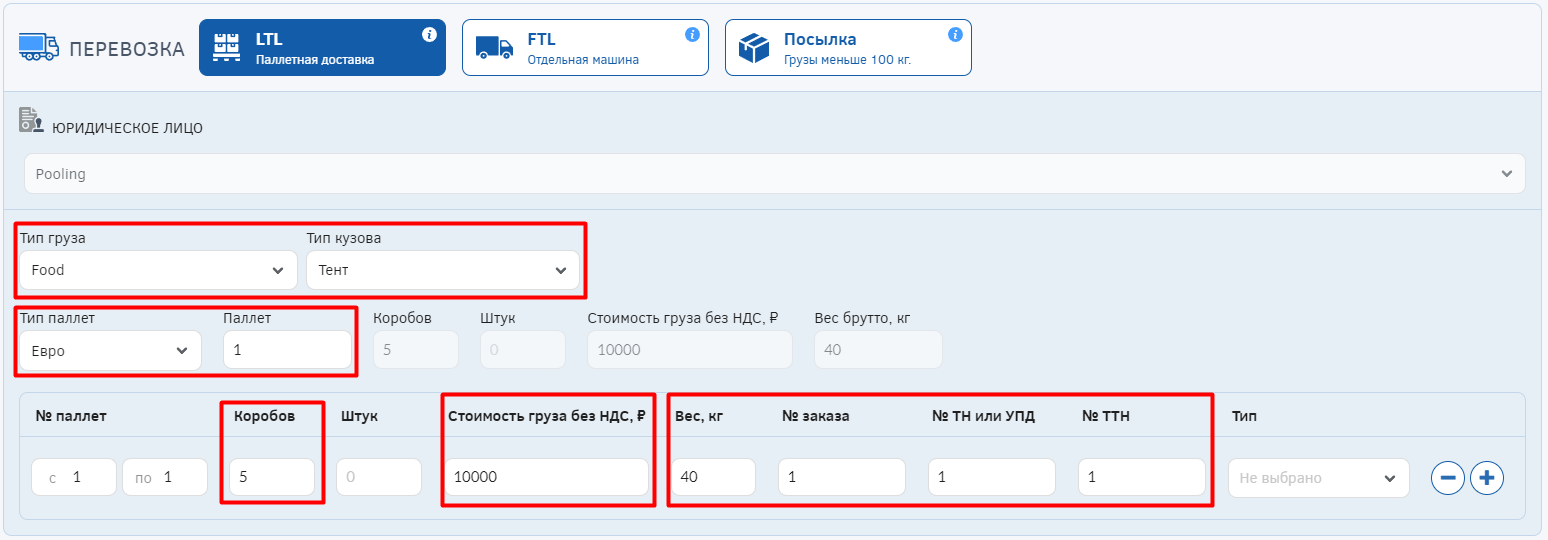Expand the Тип паллет Евро dropdown

click(110, 351)
